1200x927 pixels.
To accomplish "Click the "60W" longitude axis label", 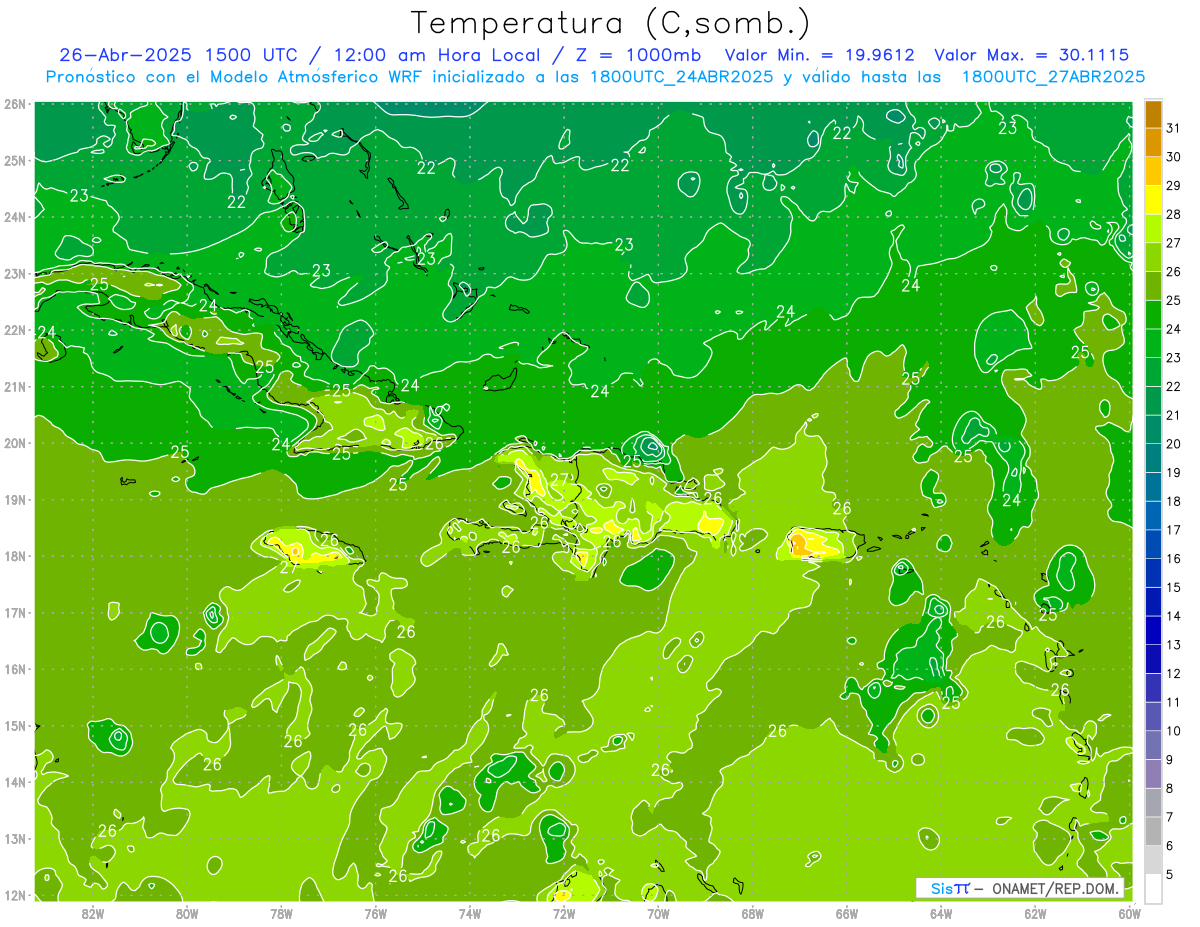I will point(1129,913).
